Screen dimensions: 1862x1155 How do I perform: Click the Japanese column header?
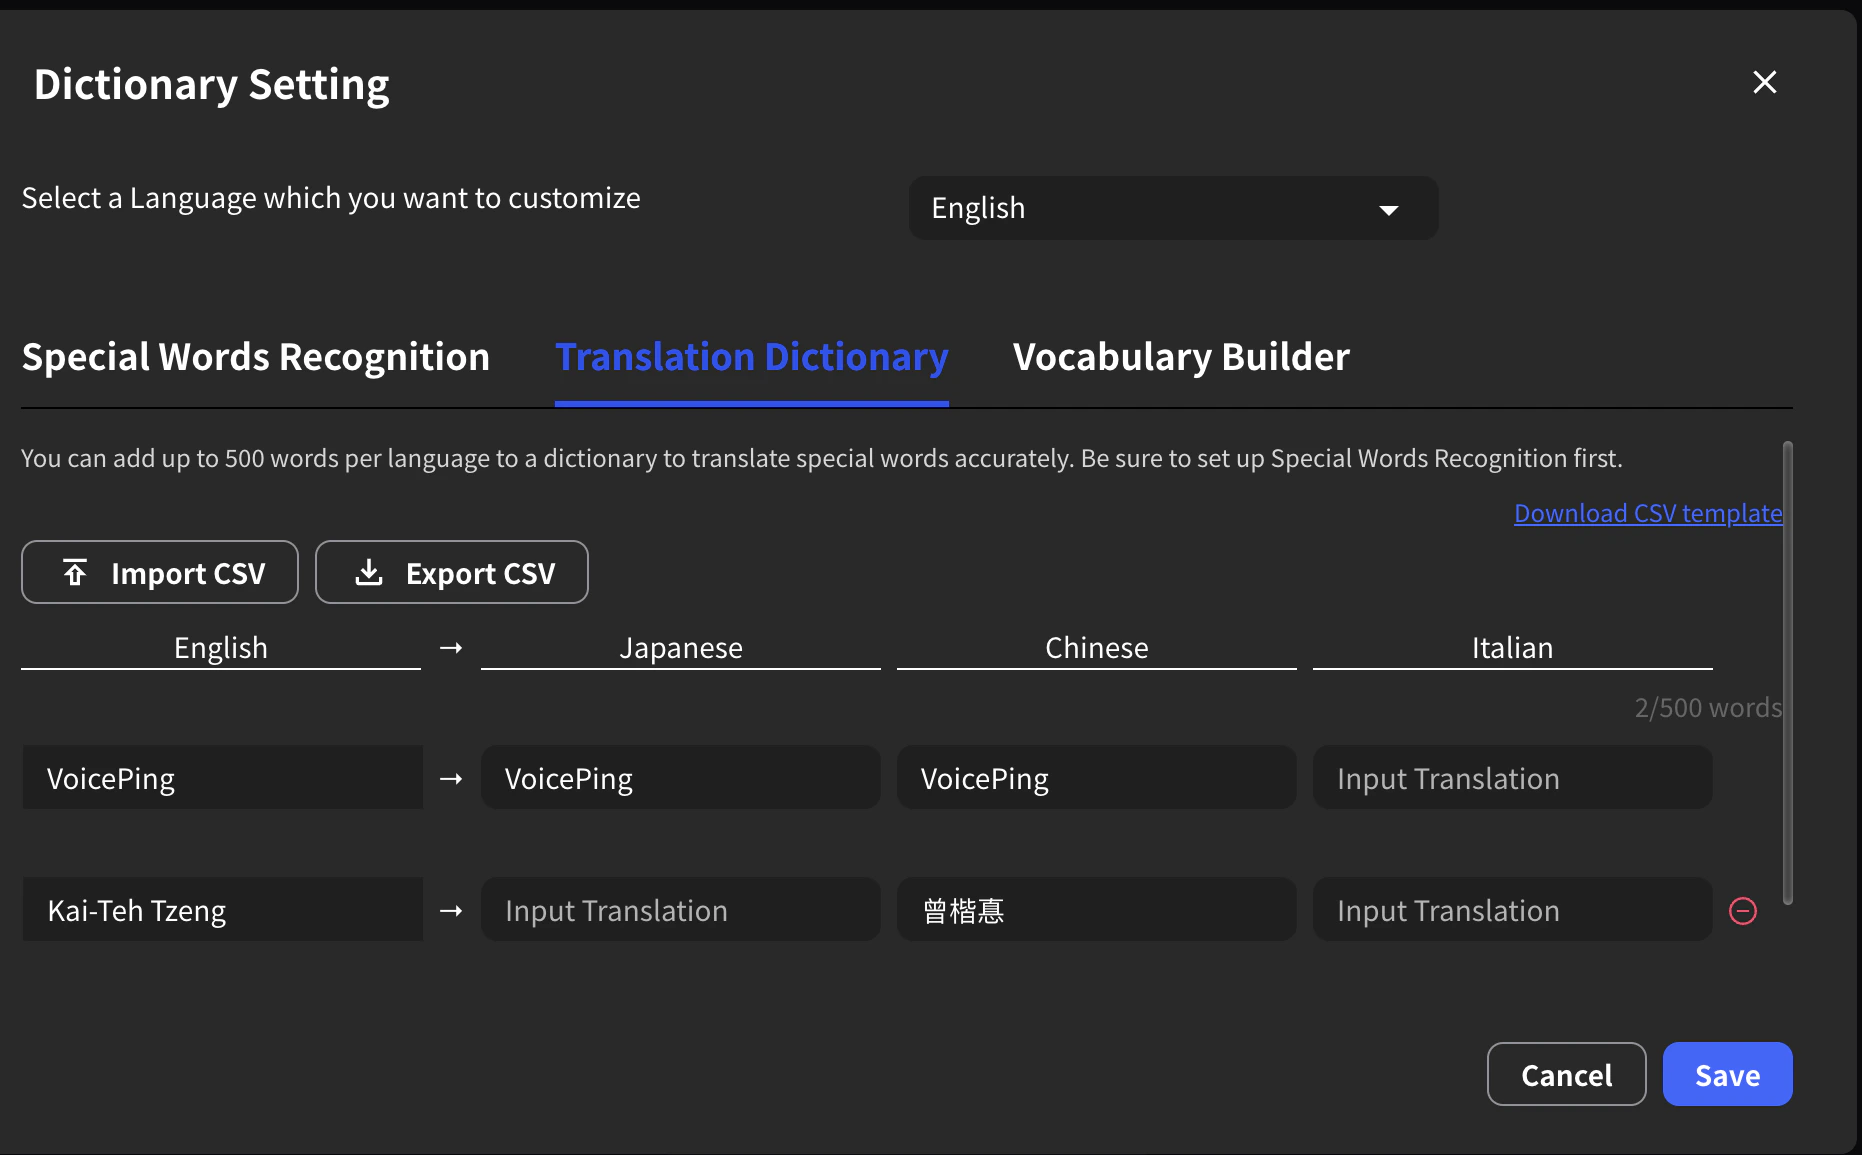pos(681,648)
